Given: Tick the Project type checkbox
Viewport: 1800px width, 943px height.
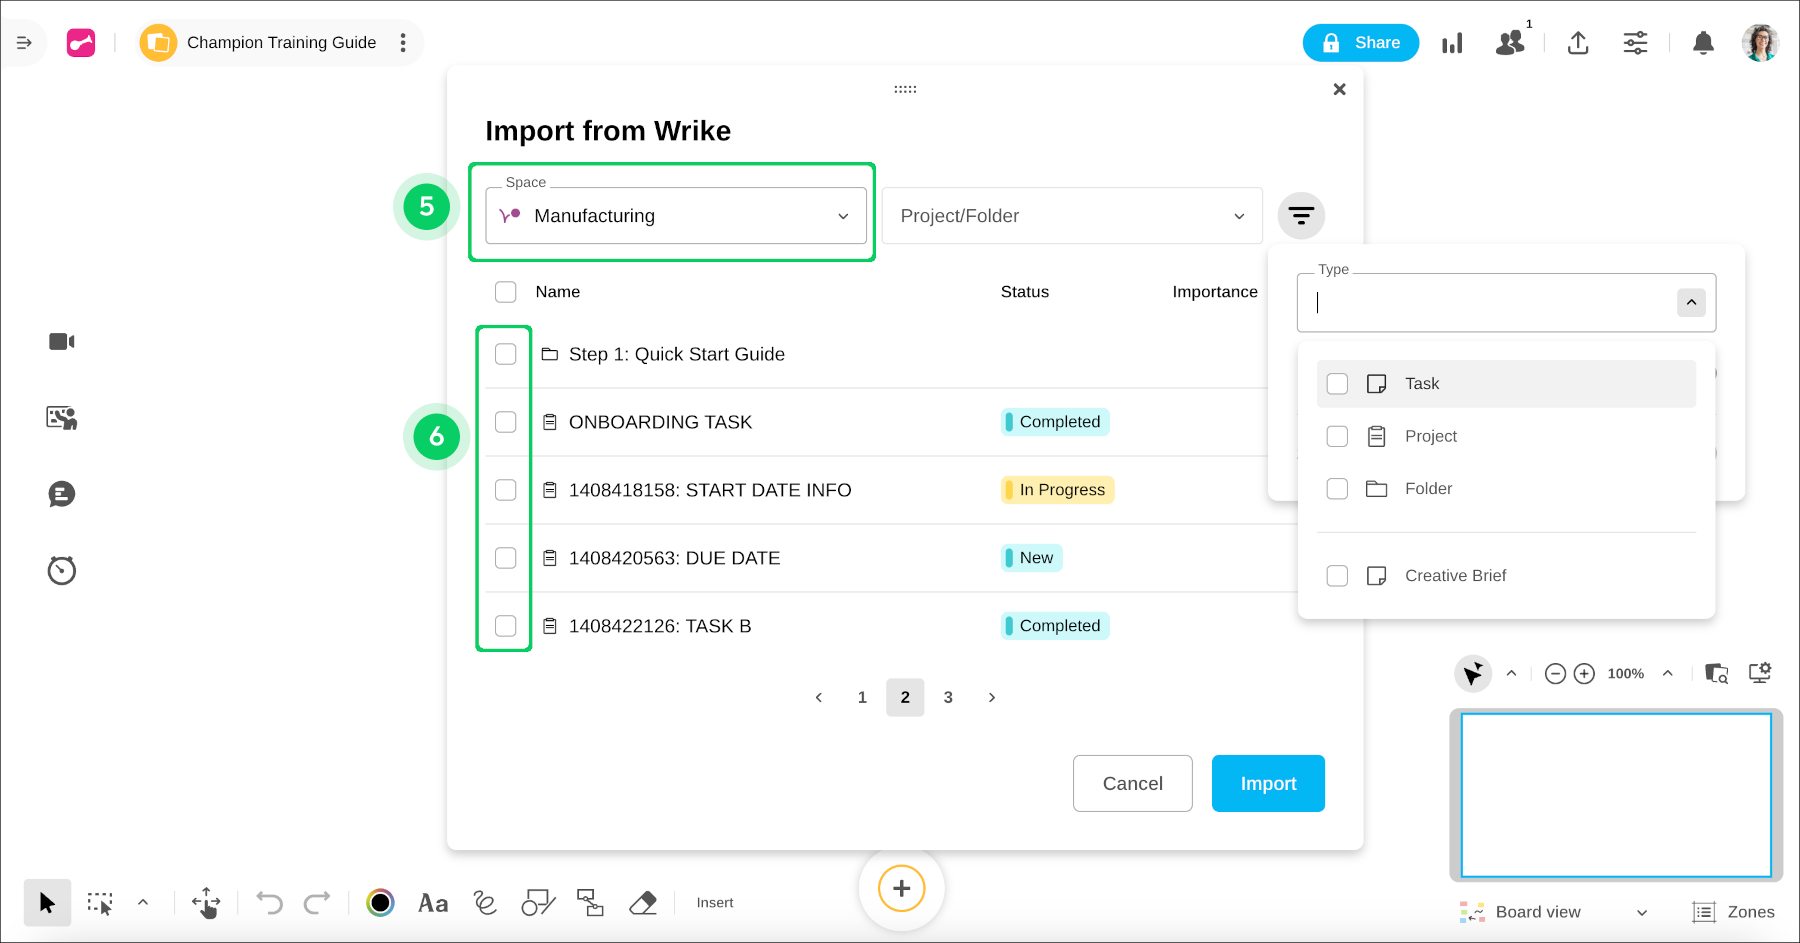Looking at the screenshot, I should [1337, 436].
